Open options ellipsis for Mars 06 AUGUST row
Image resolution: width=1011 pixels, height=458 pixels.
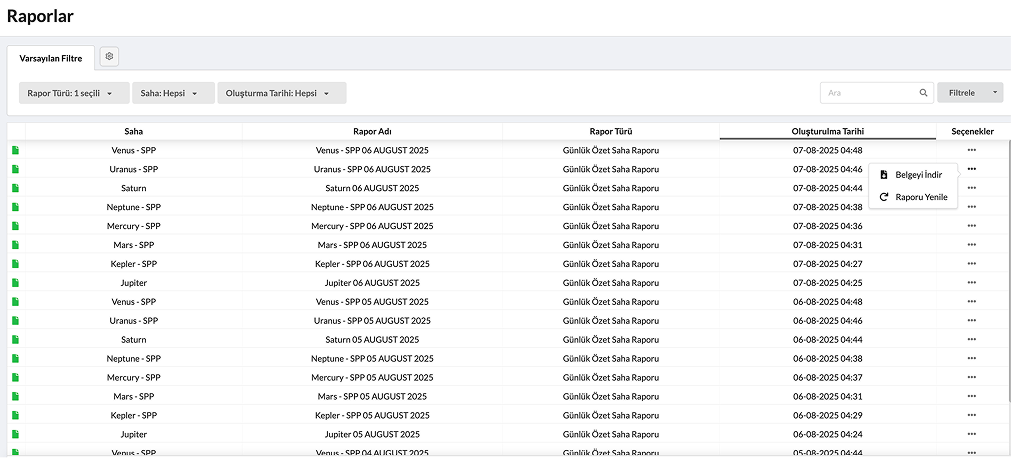coord(971,245)
